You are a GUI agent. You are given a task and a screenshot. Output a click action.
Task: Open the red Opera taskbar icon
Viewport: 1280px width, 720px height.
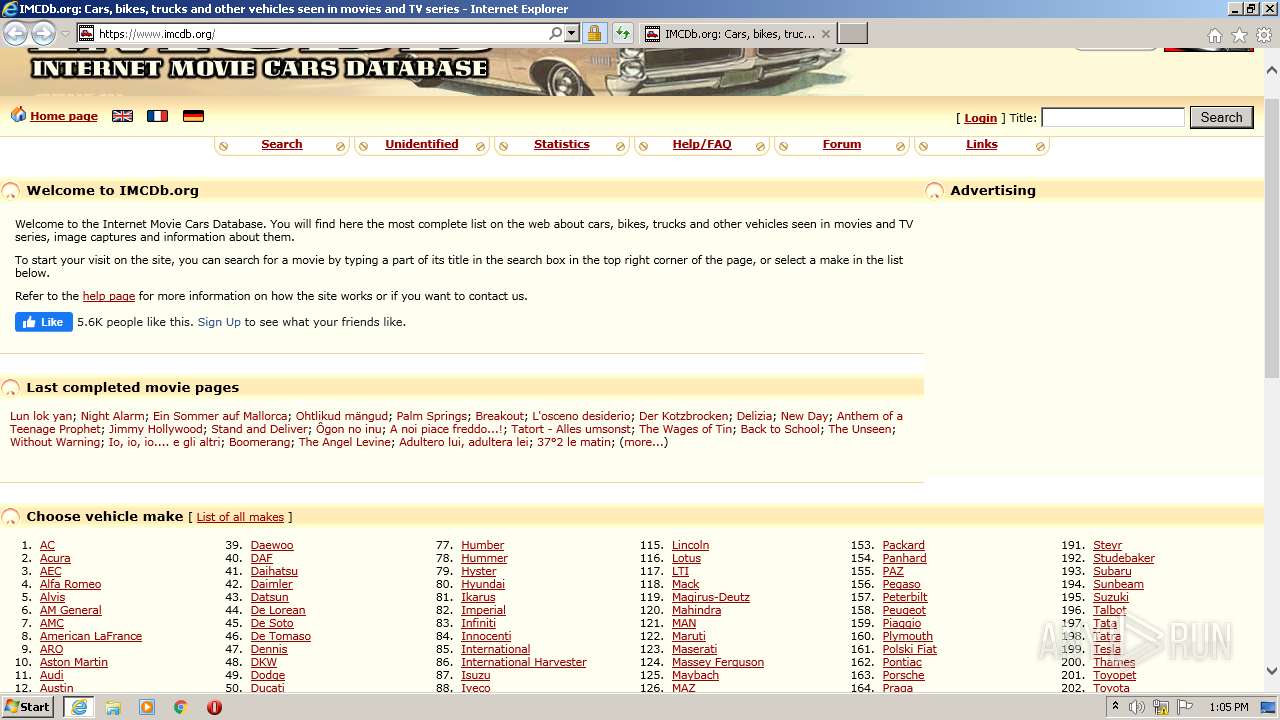click(214, 707)
